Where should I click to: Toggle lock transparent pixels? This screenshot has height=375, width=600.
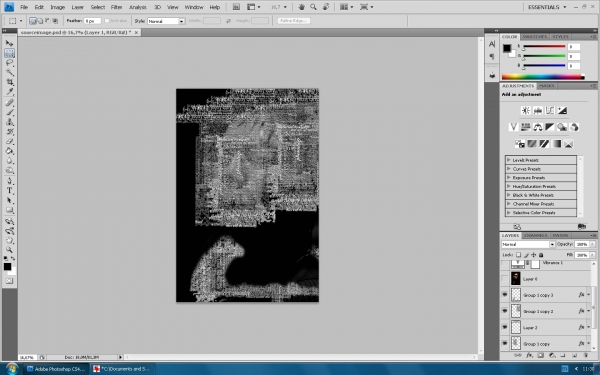click(518, 255)
